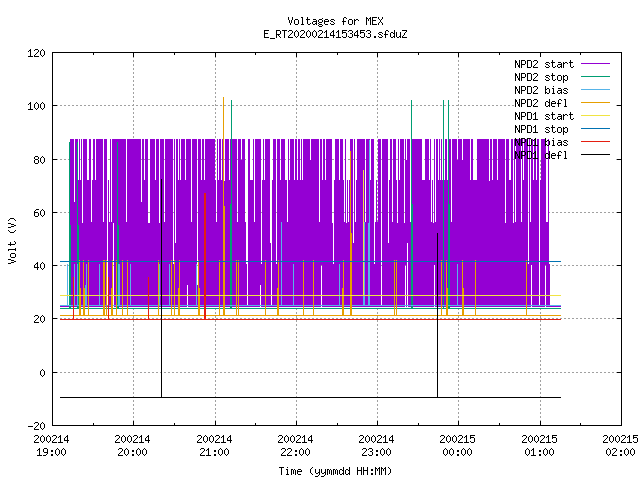The image size is (640, 480).
Task: Select the 'NPD2 start' legend label
Action: 544,64
